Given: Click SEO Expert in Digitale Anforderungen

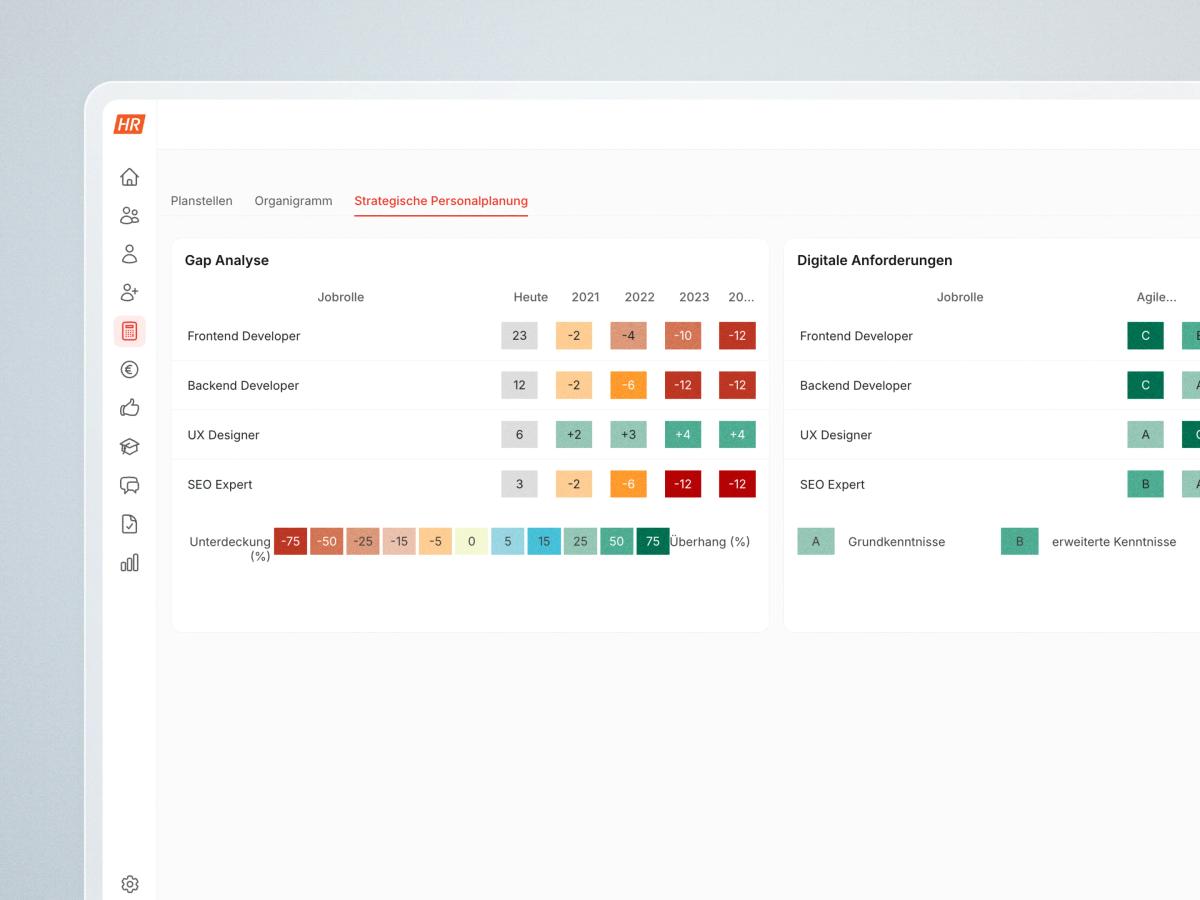Looking at the screenshot, I should (832, 484).
